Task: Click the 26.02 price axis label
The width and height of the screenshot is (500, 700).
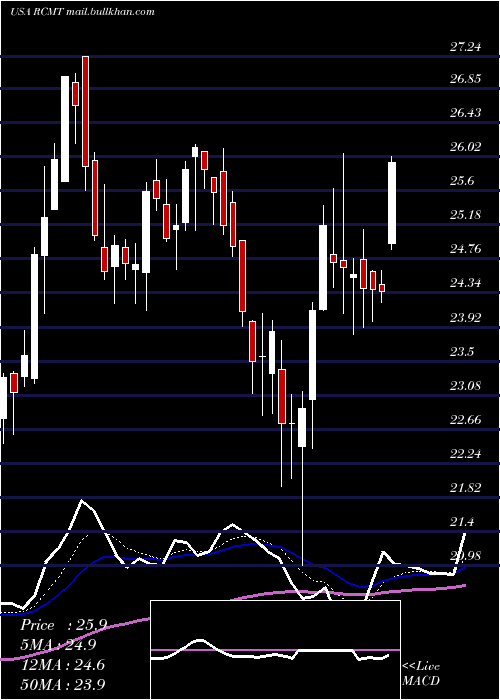Action: 465,147
